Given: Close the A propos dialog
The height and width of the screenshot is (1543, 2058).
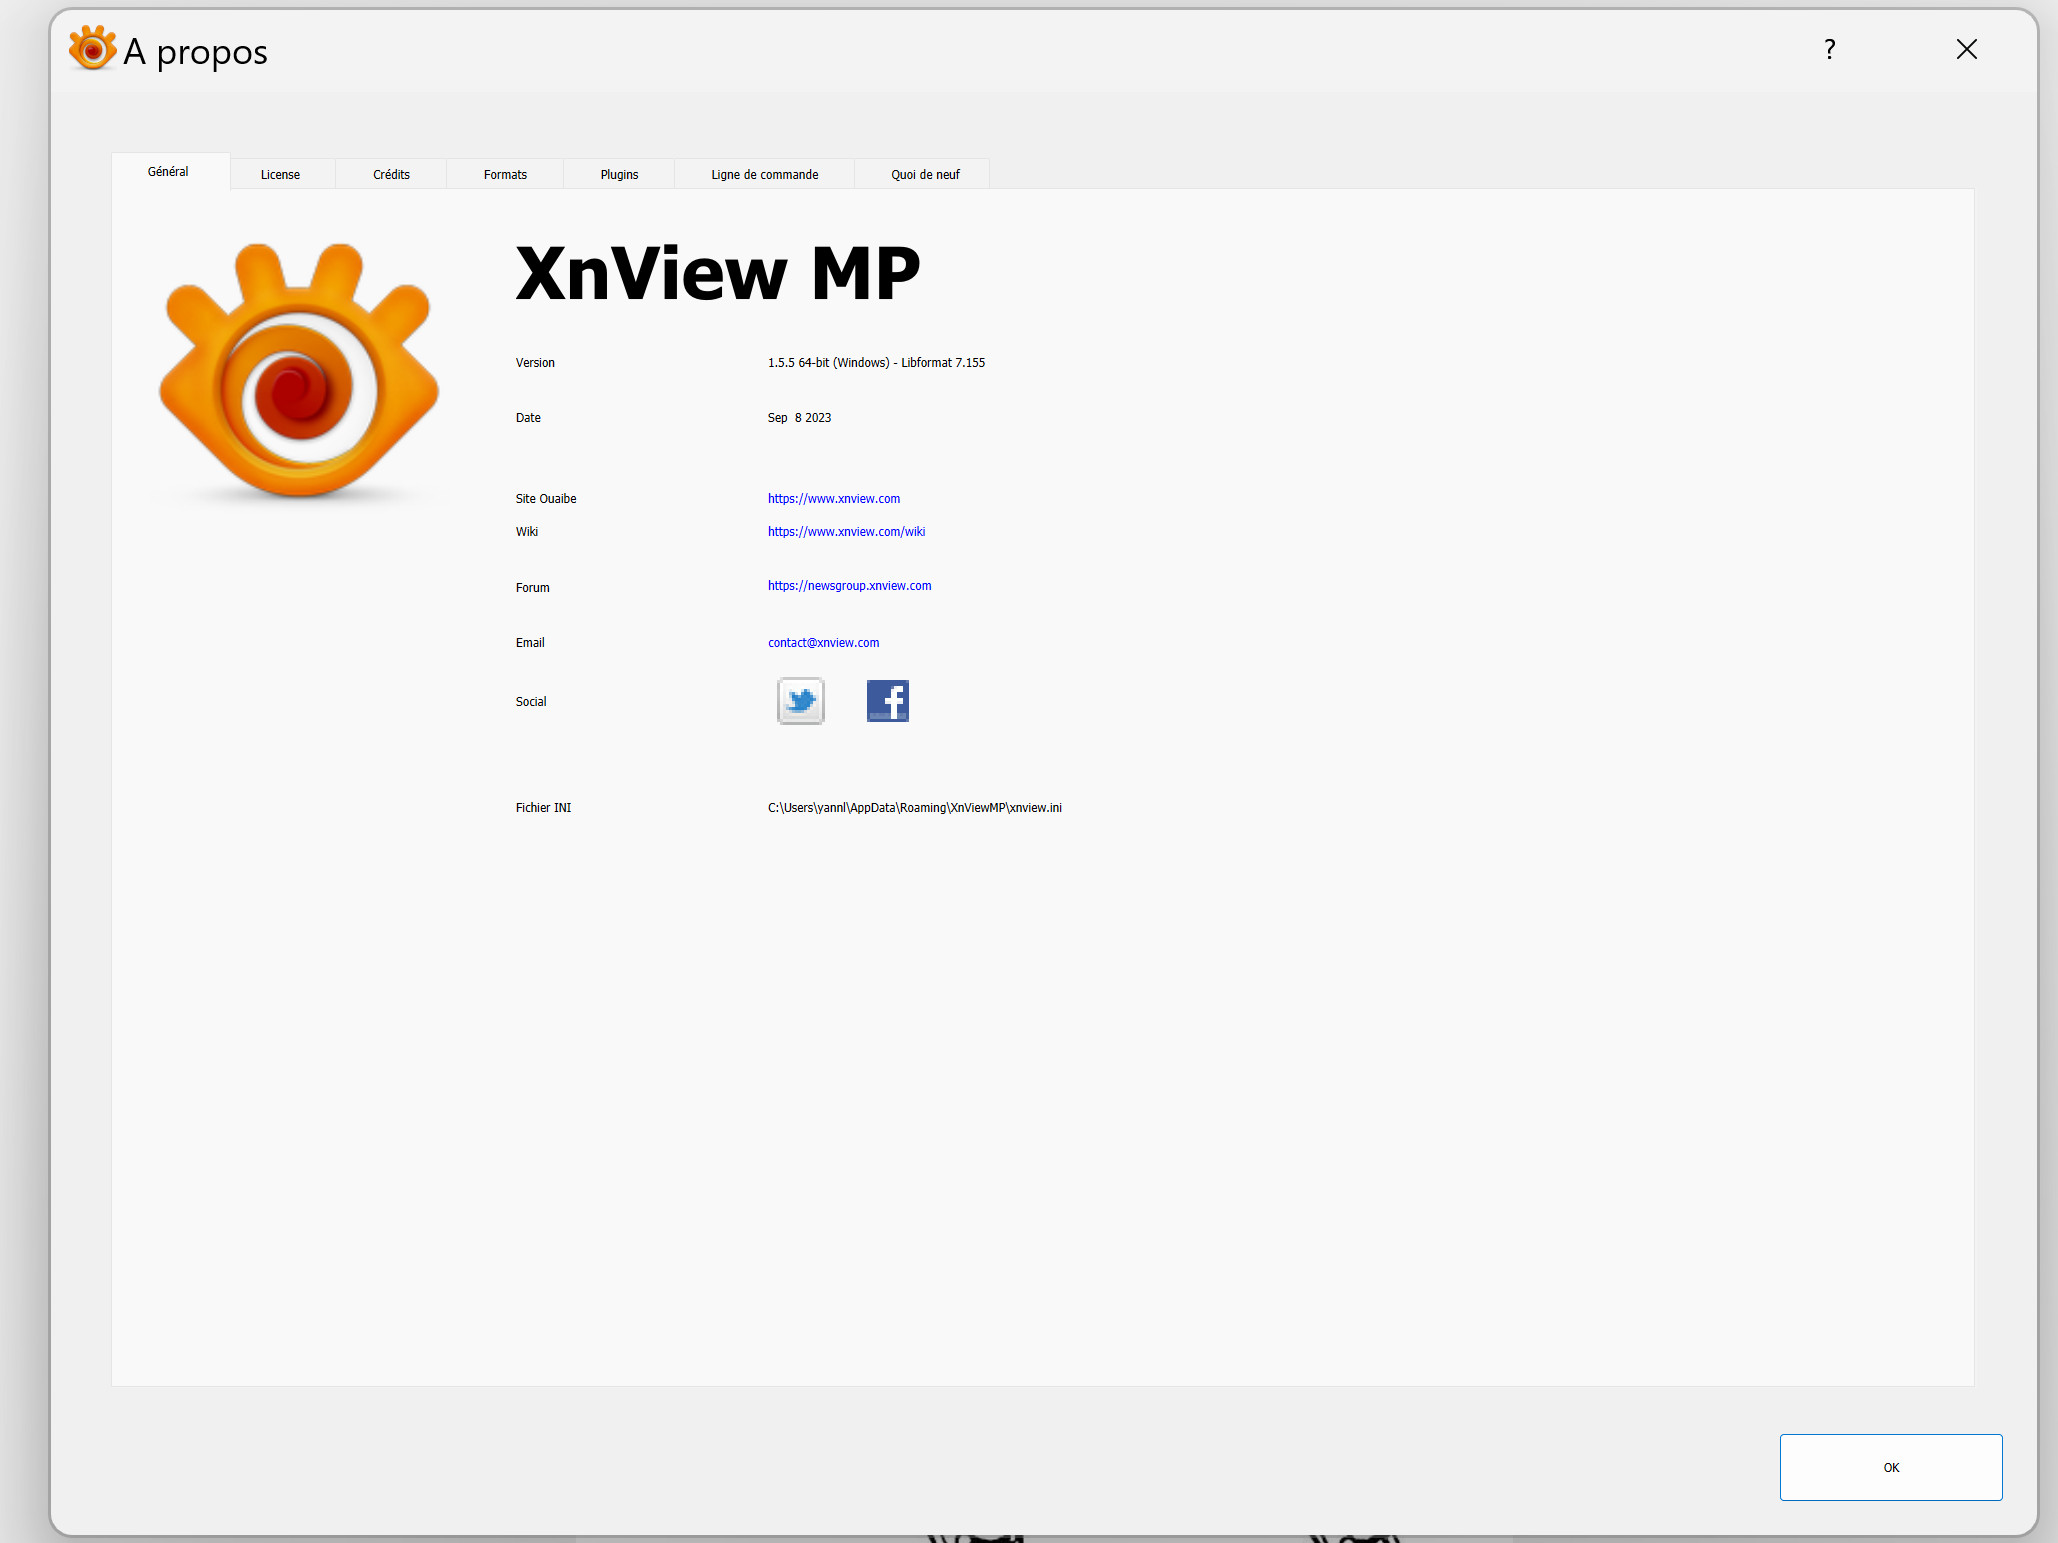Looking at the screenshot, I should click(x=1966, y=49).
